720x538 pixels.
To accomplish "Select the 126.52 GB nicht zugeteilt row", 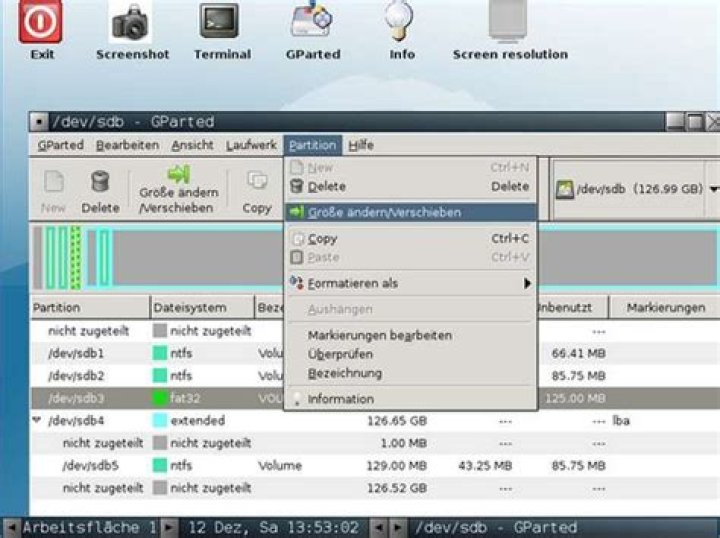I will (x=375, y=488).
